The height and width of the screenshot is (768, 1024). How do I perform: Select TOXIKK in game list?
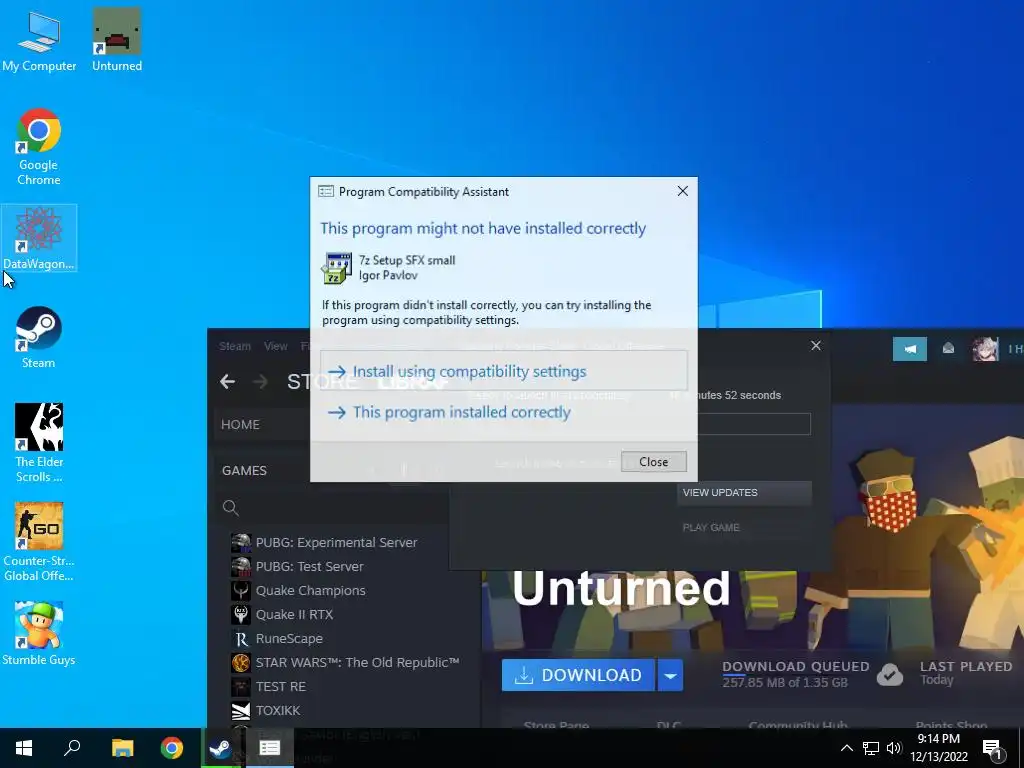[x=278, y=711]
